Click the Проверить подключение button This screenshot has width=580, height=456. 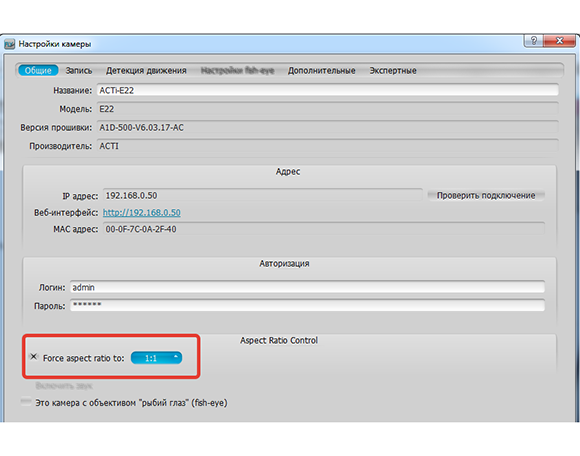click(x=486, y=195)
